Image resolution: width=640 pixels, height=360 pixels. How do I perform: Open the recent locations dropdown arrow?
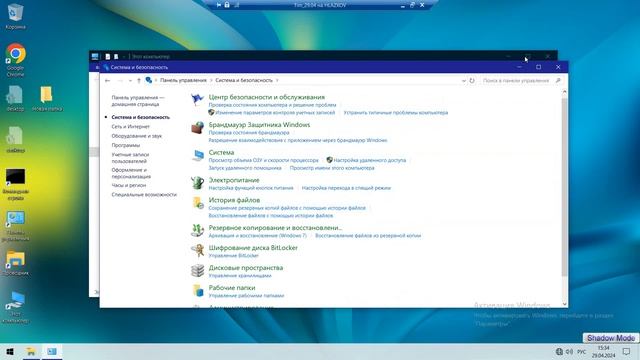130,81
